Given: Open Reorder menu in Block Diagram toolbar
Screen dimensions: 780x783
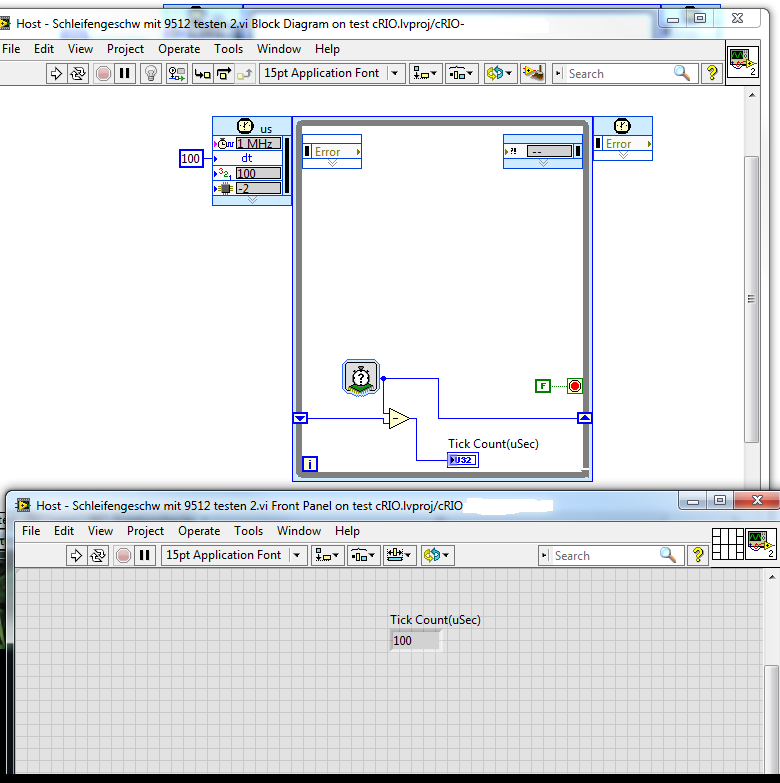Looking at the screenshot, I should coord(500,74).
